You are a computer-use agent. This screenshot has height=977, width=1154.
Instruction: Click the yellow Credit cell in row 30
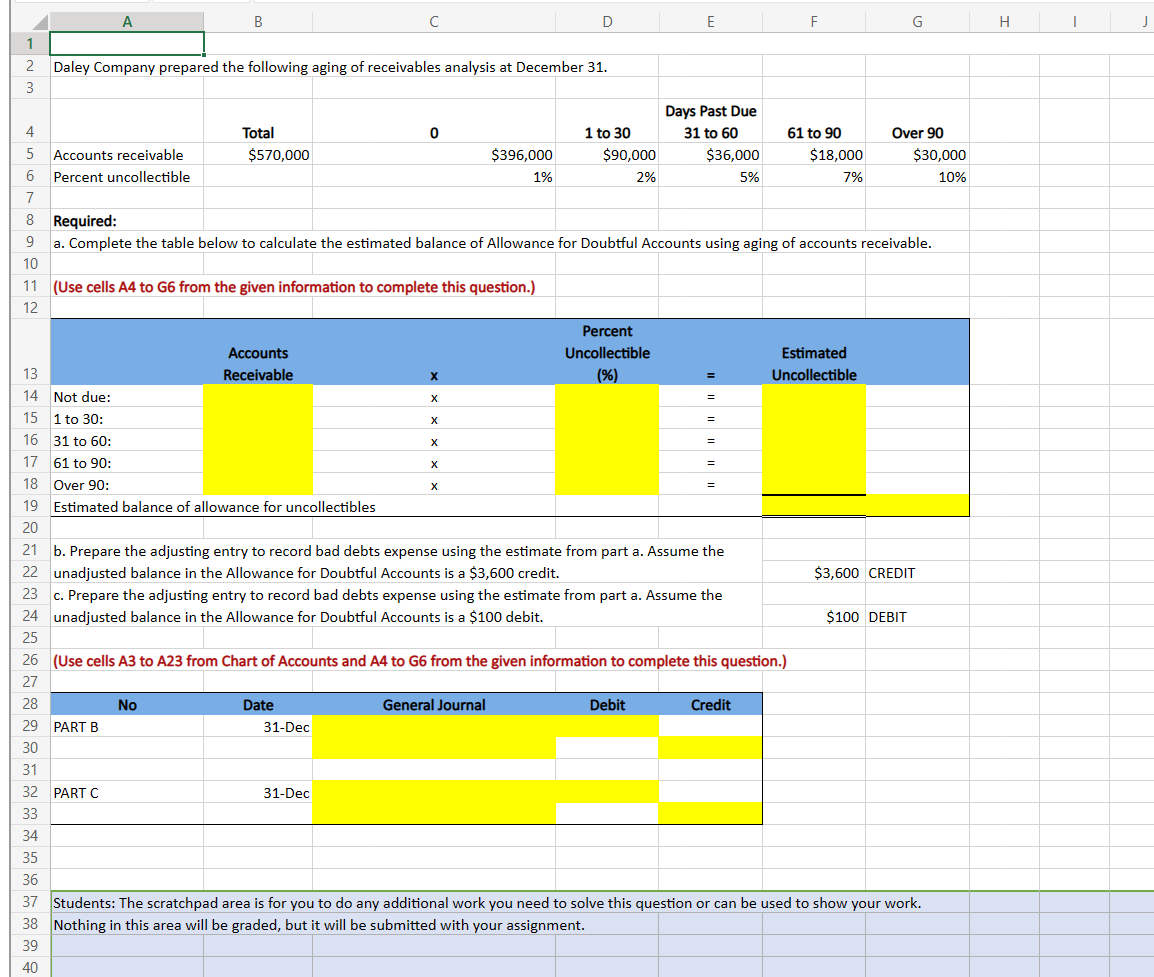(x=710, y=748)
